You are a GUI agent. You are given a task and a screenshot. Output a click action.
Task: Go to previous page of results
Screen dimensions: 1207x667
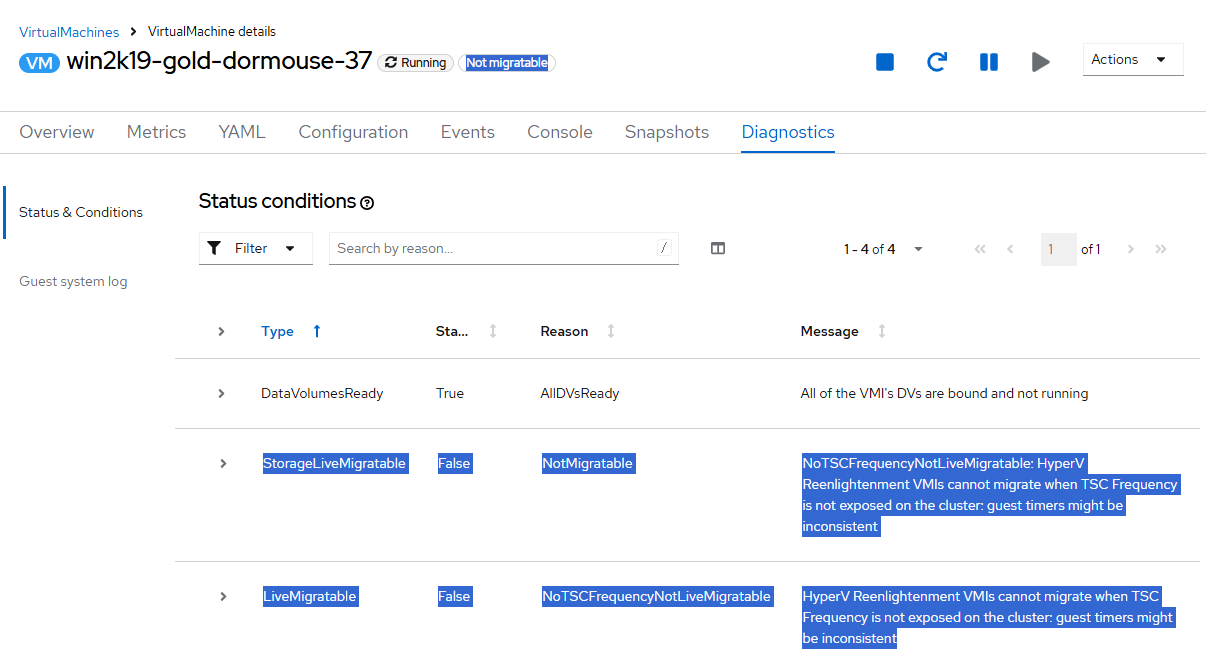point(1010,249)
